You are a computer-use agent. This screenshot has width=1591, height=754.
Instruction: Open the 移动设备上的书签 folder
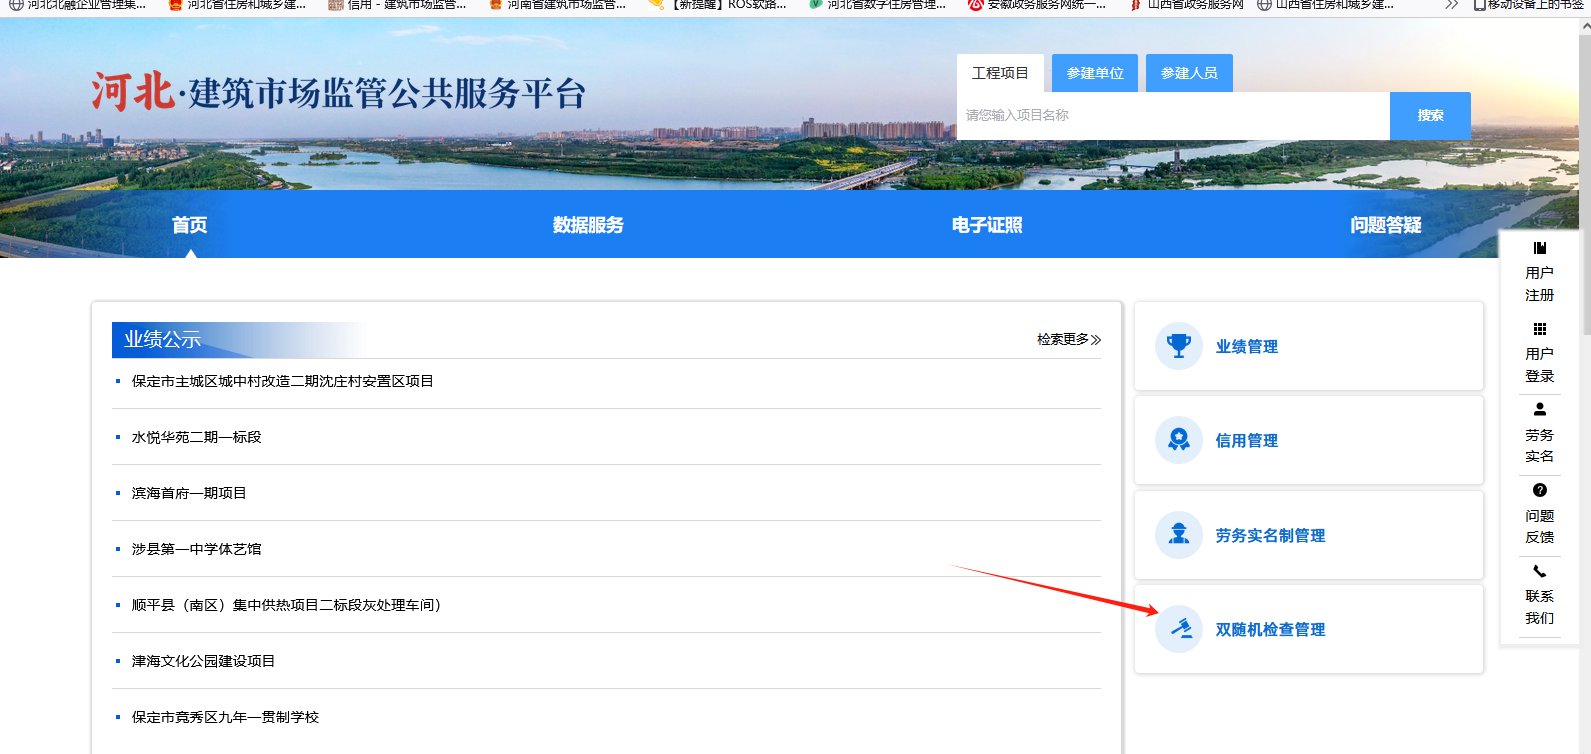tap(1528, 5)
